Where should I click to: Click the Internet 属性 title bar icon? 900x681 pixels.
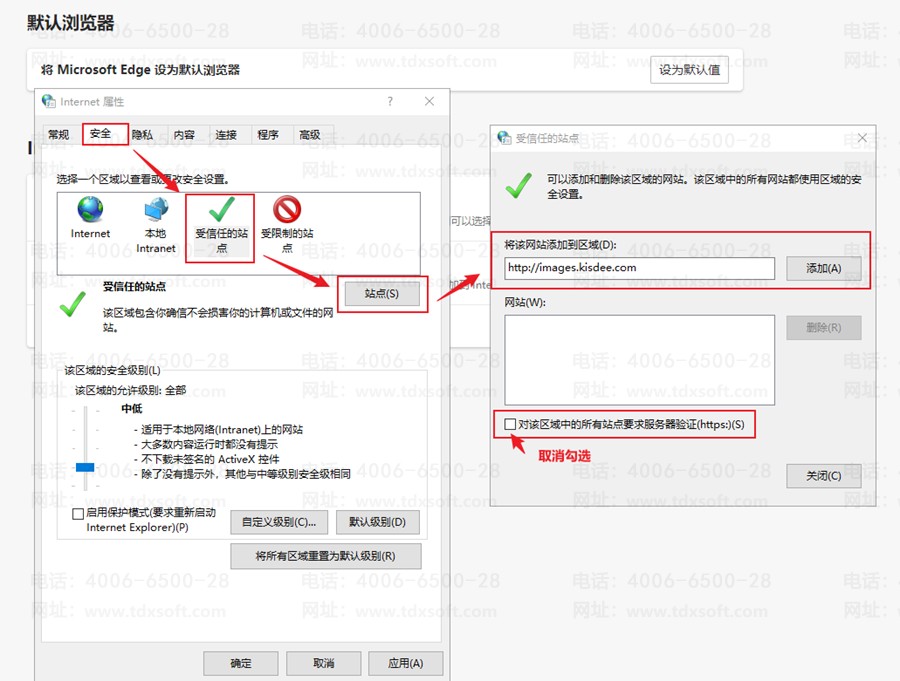click(49, 102)
